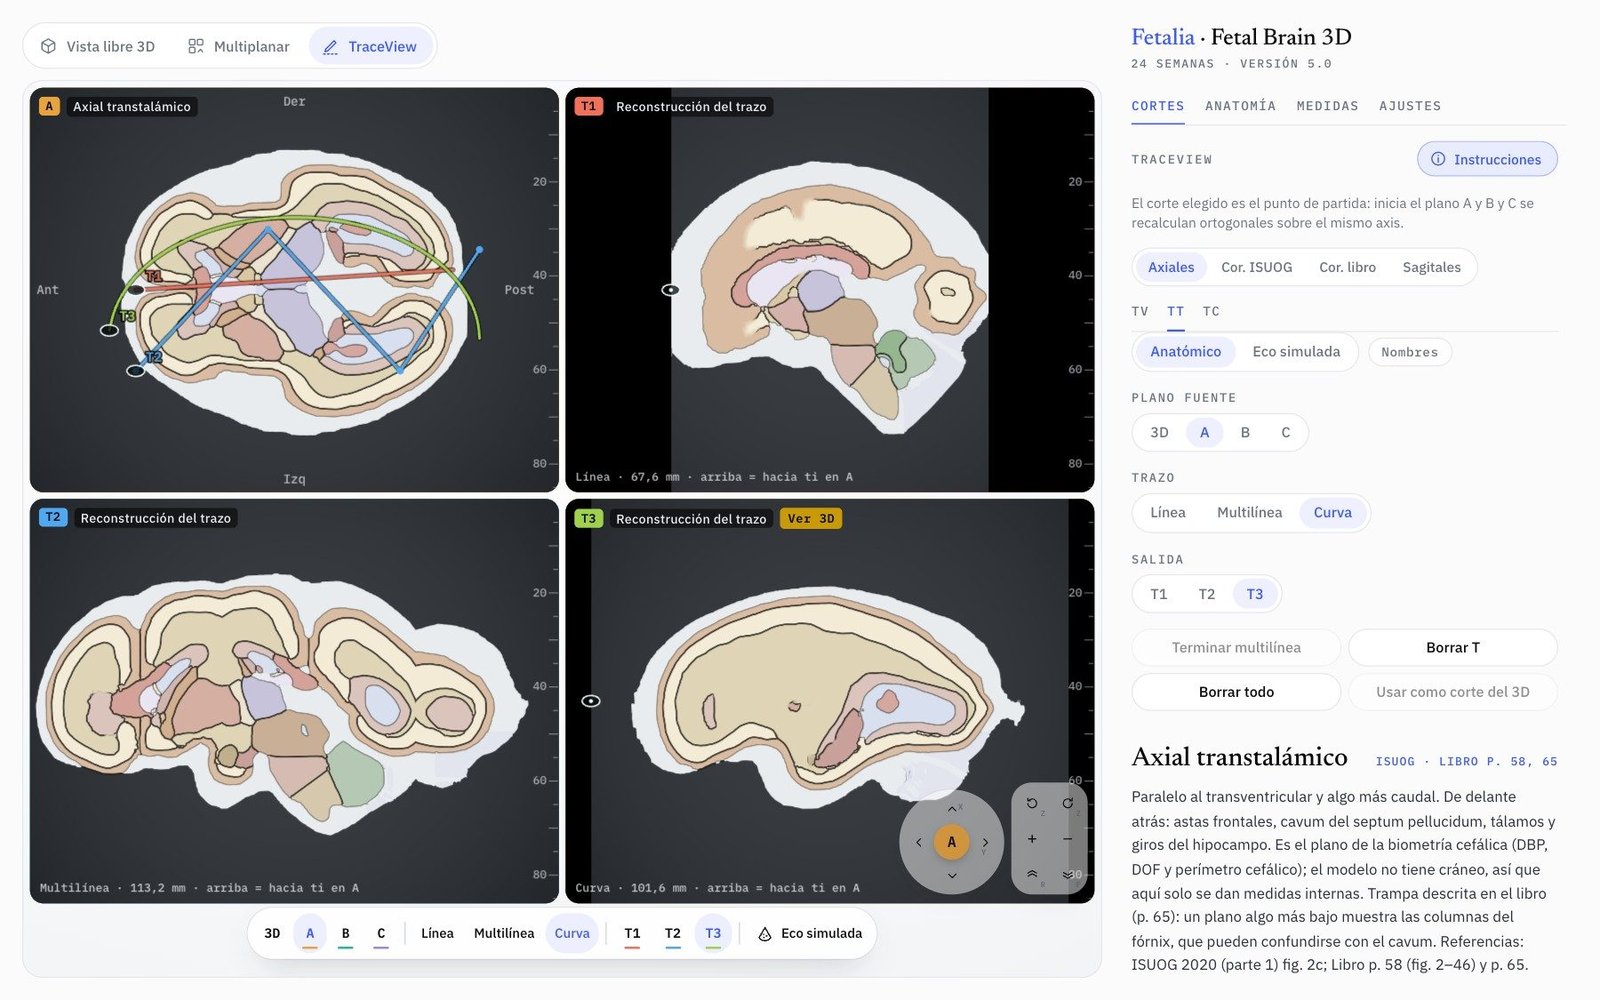Rotate clockwise around Z in navigation pad

pyautogui.click(x=1067, y=803)
